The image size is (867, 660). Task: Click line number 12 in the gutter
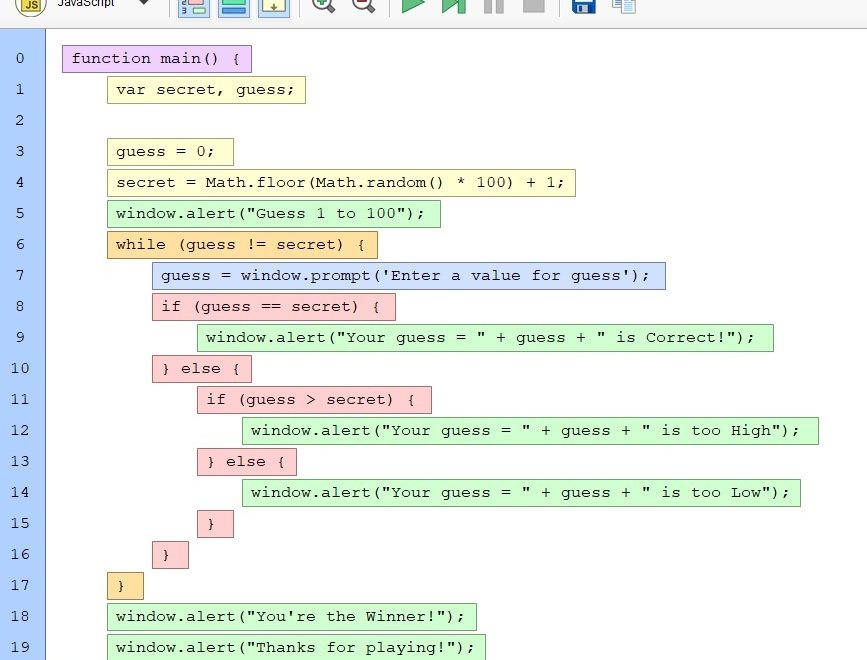(21, 431)
